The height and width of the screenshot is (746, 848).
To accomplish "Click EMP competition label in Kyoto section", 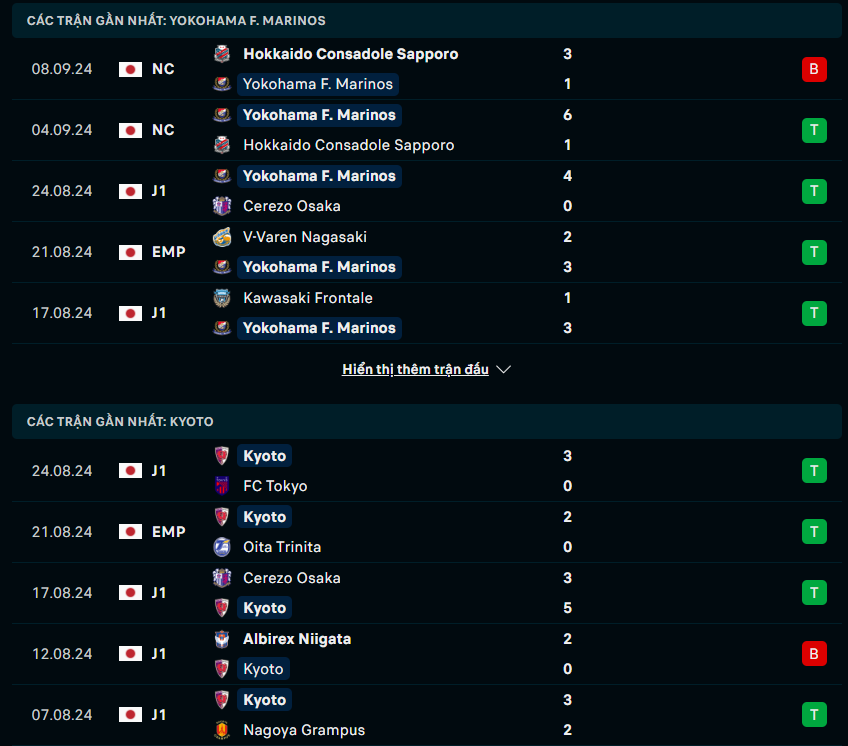I will [168, 532].
